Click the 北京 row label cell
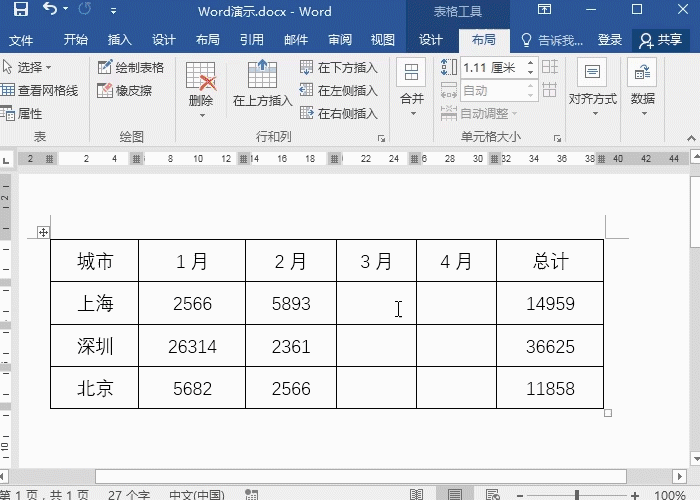The width and height of the screenshot is (700, 500). tap(95, 388)
